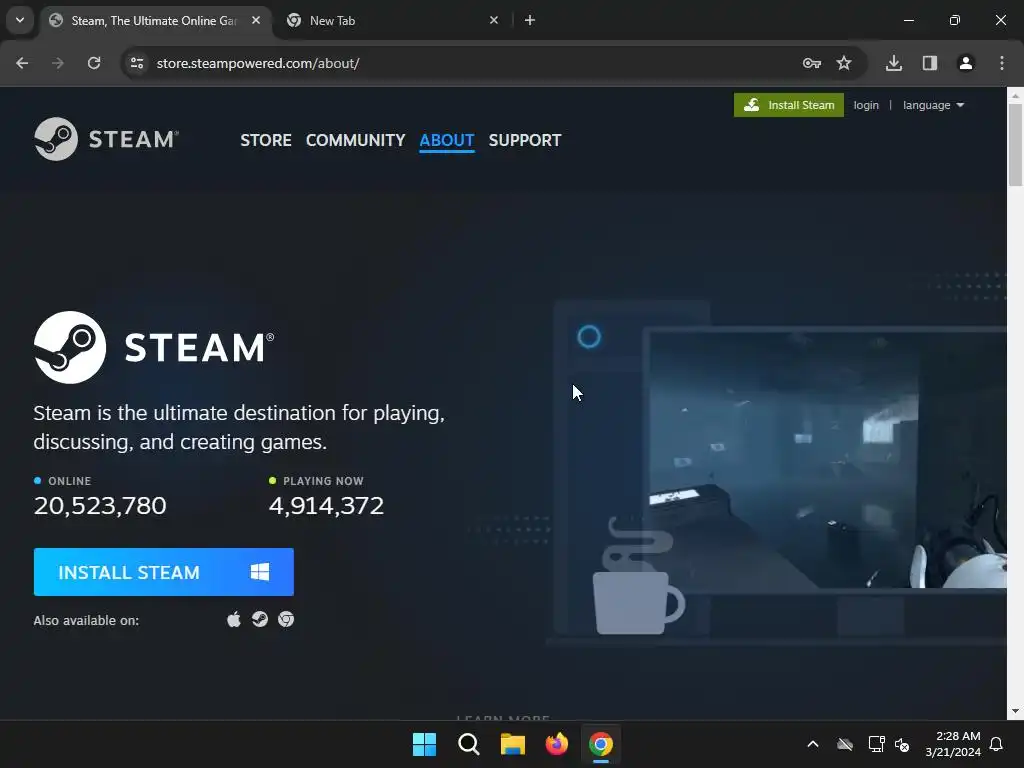The width and height of the screenshot is (1024, 768).
Task: Go back with the browser back arrow
Action: [22, 63]
